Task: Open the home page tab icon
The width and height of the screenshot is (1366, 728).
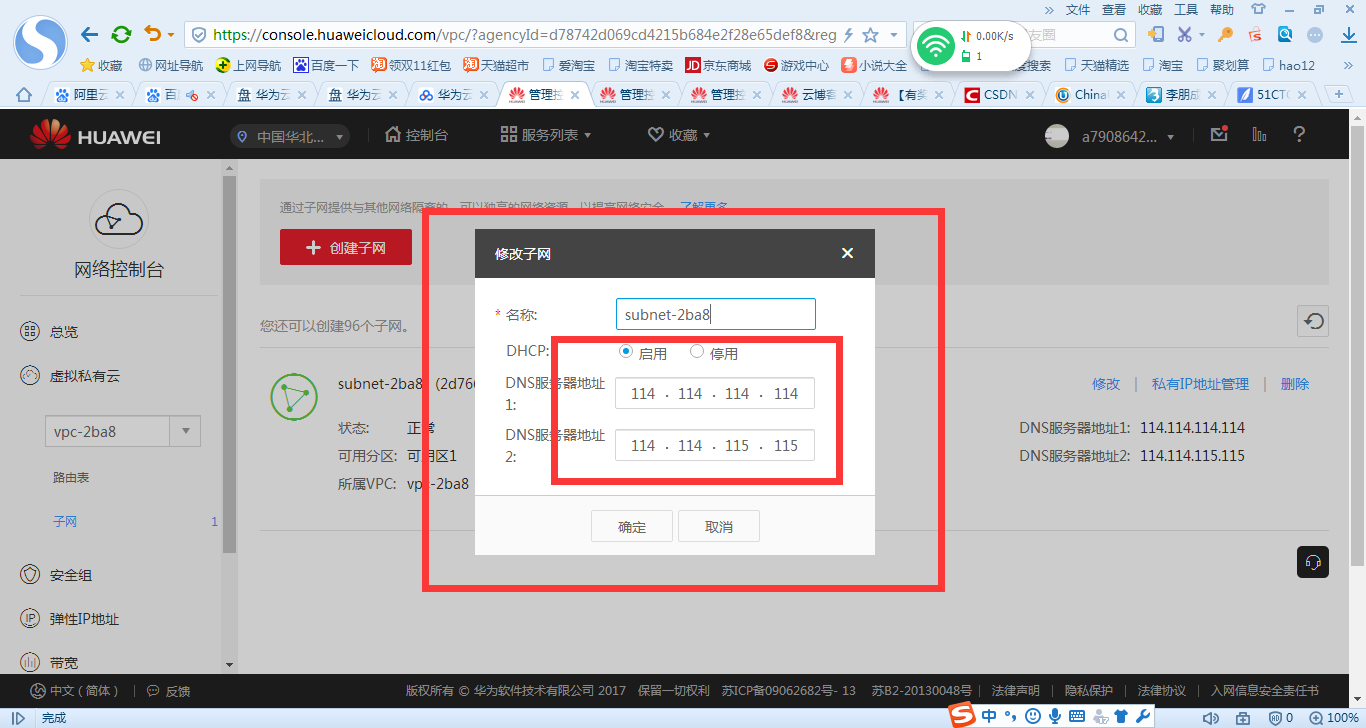Action: tap(24, 95)
